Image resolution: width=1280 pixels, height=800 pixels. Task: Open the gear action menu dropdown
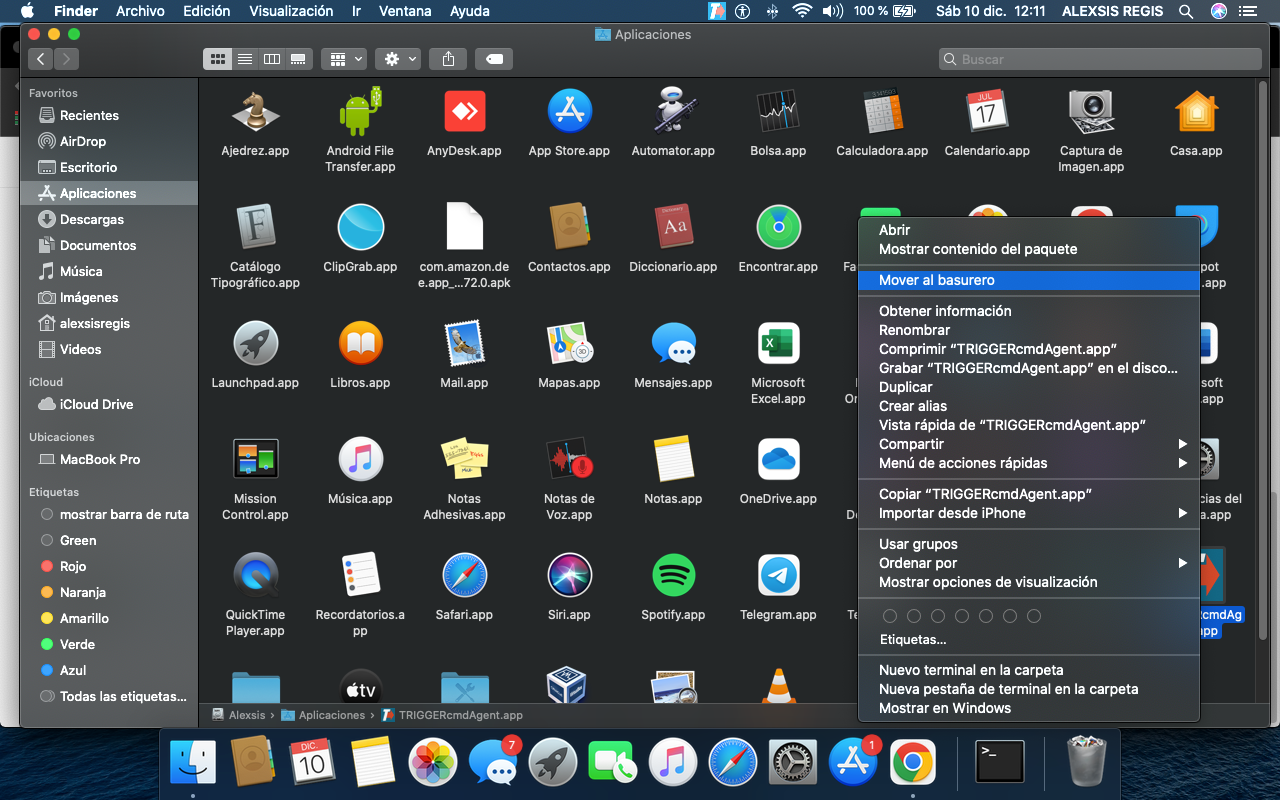398,59
